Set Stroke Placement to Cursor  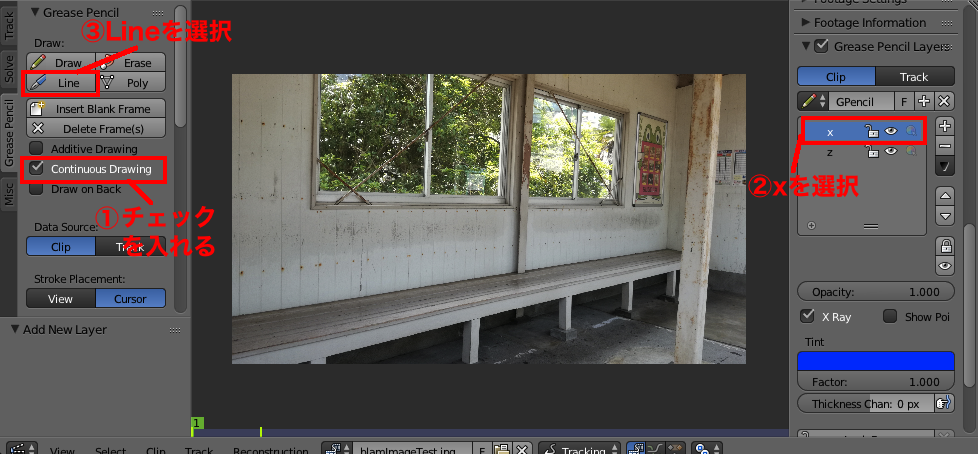pos(130,299)
